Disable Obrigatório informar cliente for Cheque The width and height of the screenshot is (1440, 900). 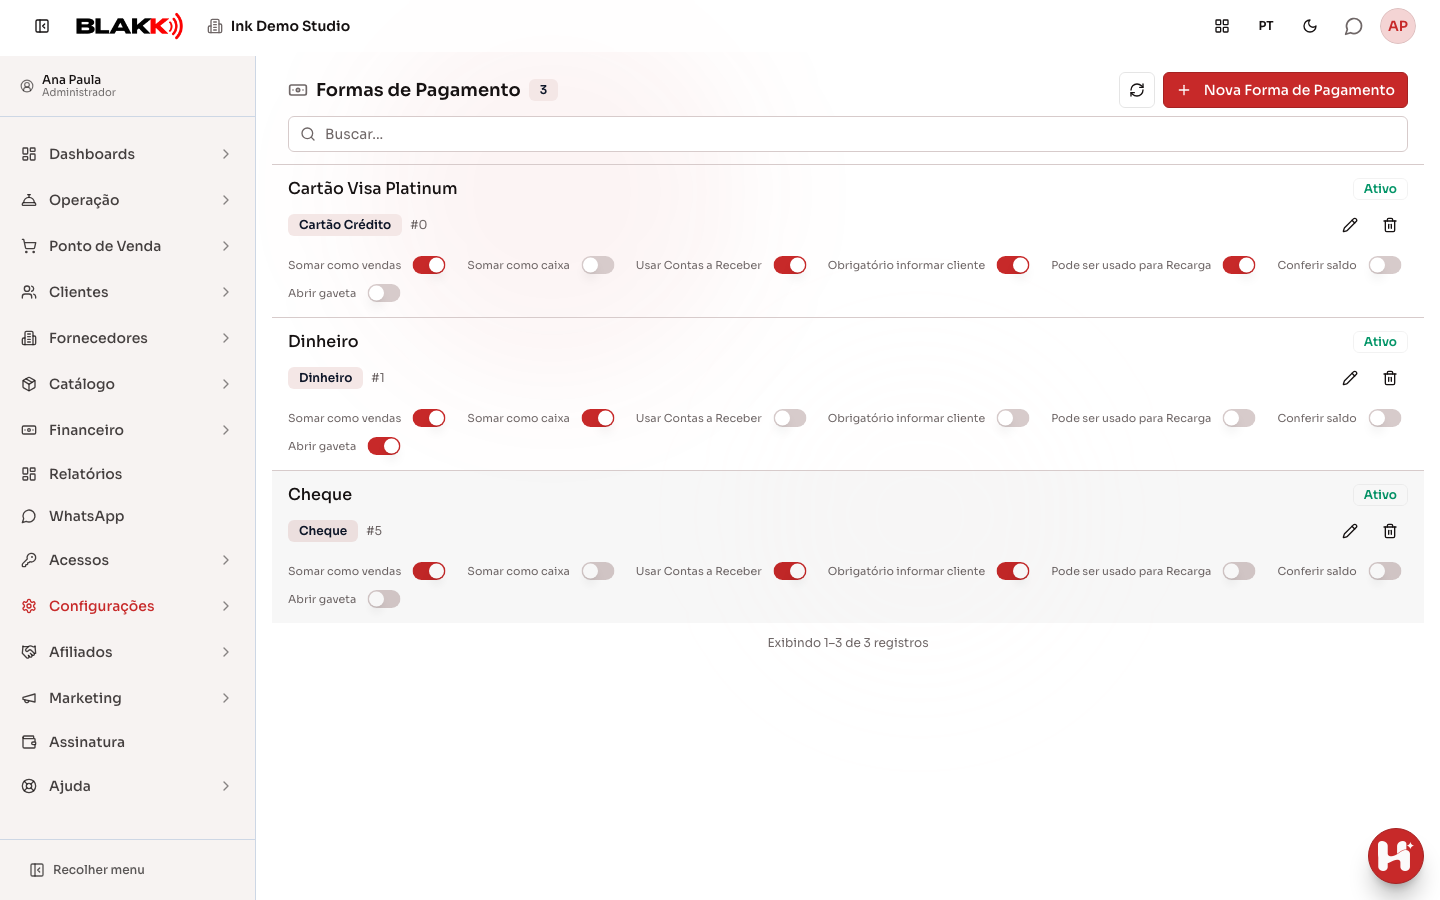point(1013,571)
